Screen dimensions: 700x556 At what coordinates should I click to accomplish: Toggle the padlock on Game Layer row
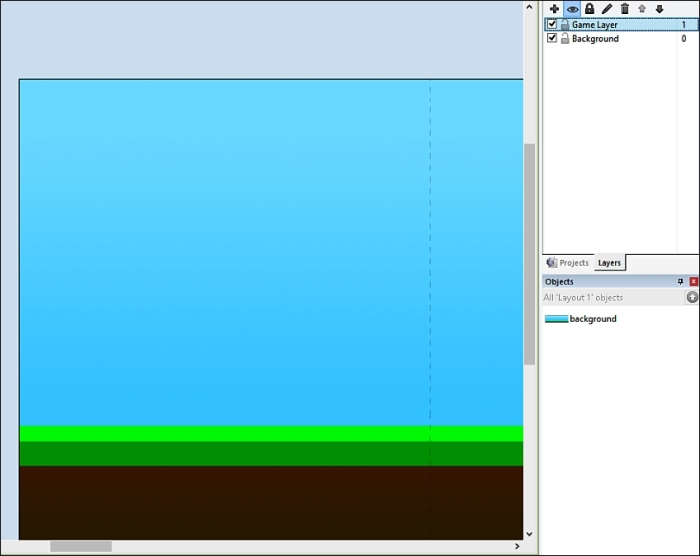point(565,25)
